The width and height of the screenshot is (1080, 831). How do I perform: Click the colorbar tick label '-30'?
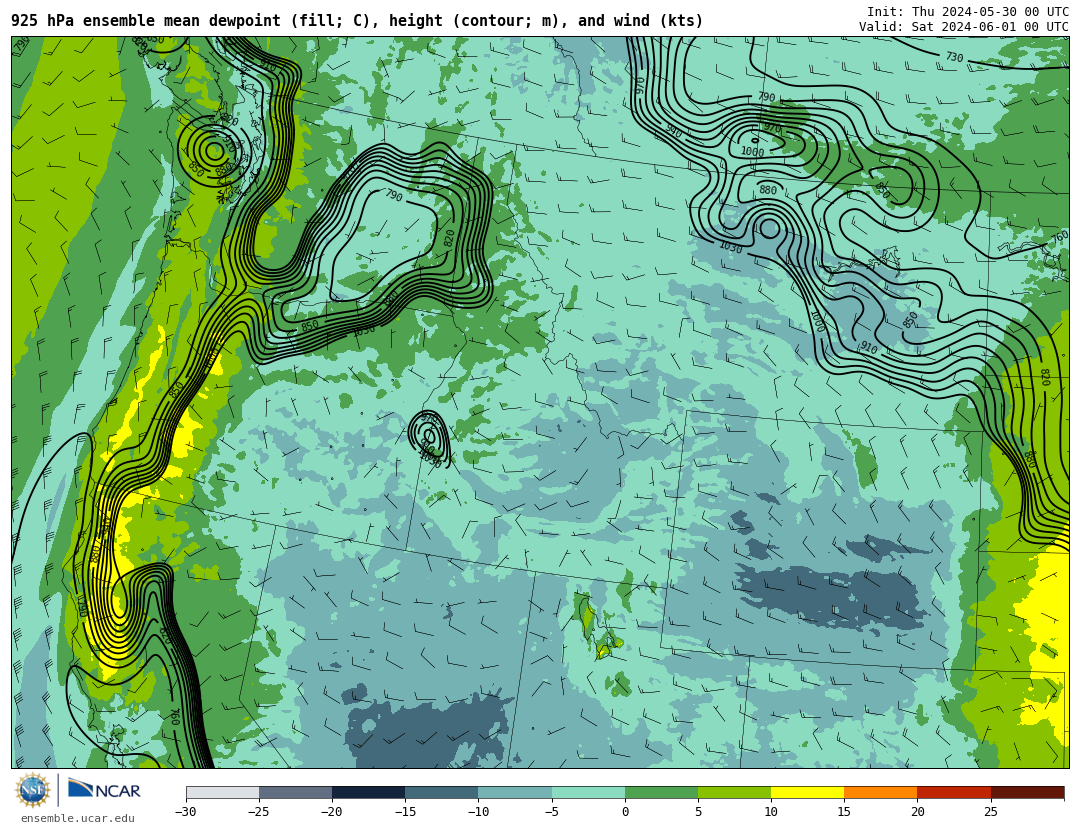coord(185,812)
